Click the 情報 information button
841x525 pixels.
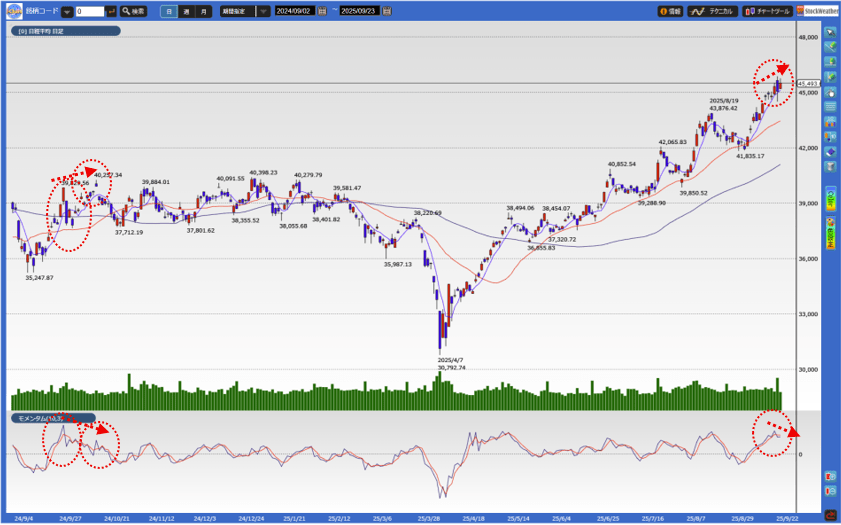[x=670, y=11]
